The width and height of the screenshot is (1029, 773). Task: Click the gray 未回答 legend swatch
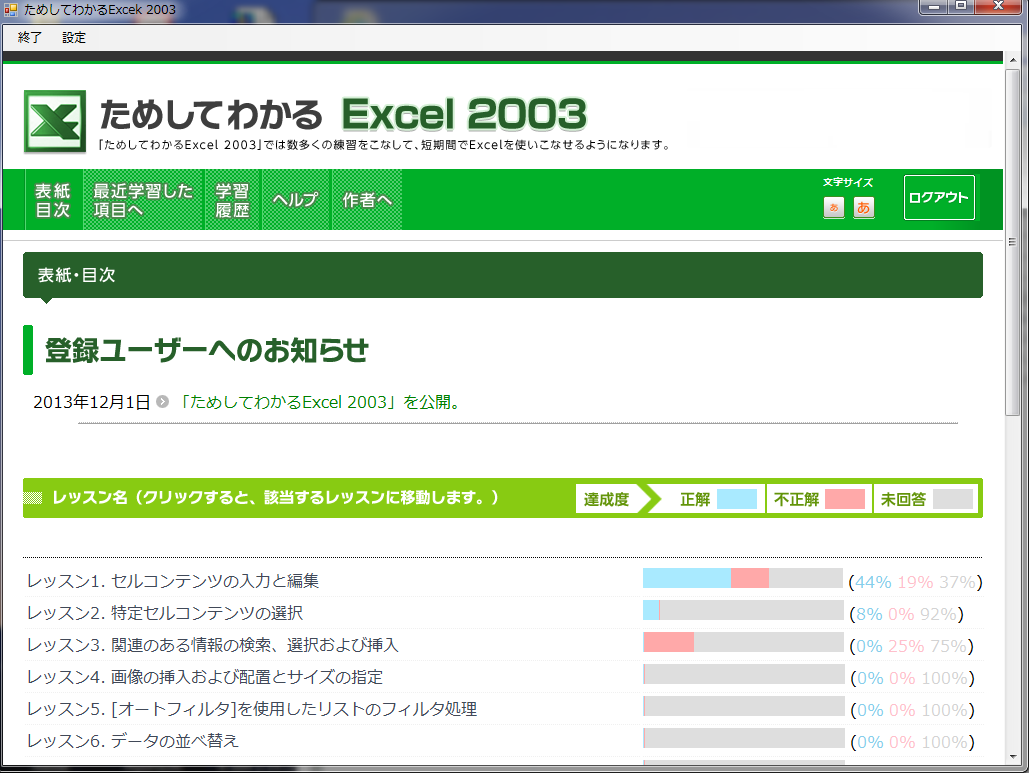click(x=953, y=499)
